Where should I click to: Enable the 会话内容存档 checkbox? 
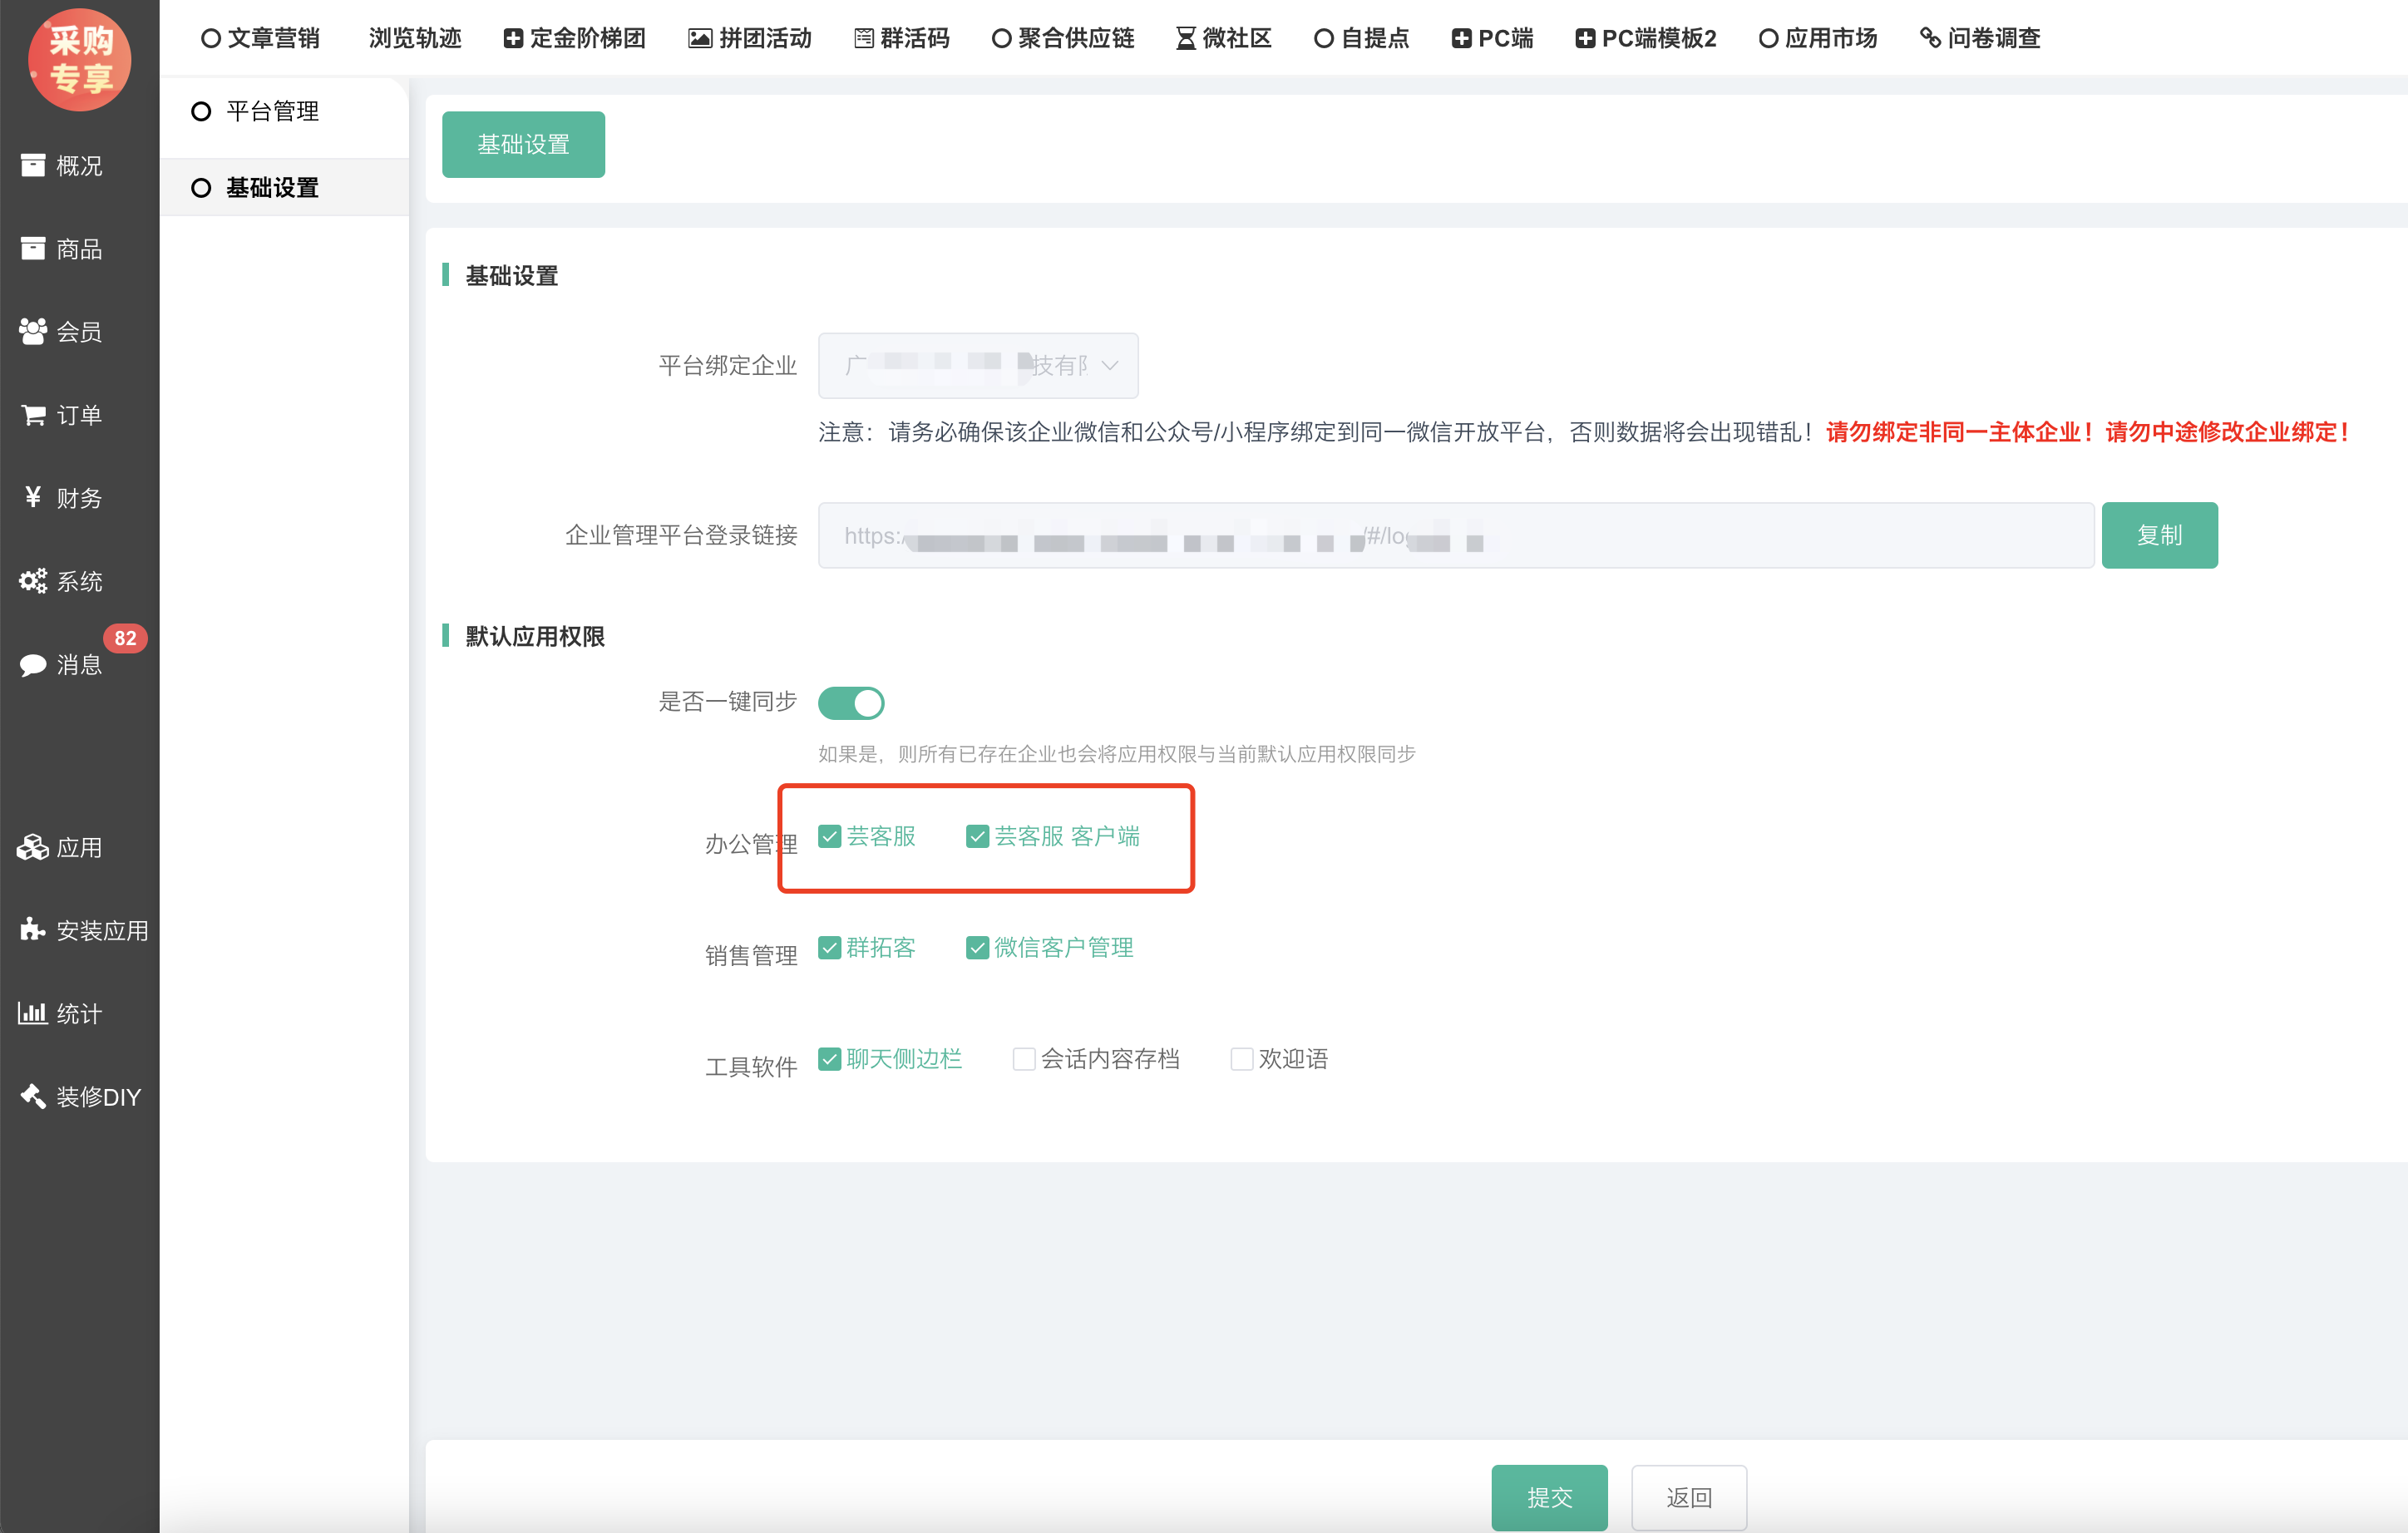coord(1023,1059)
